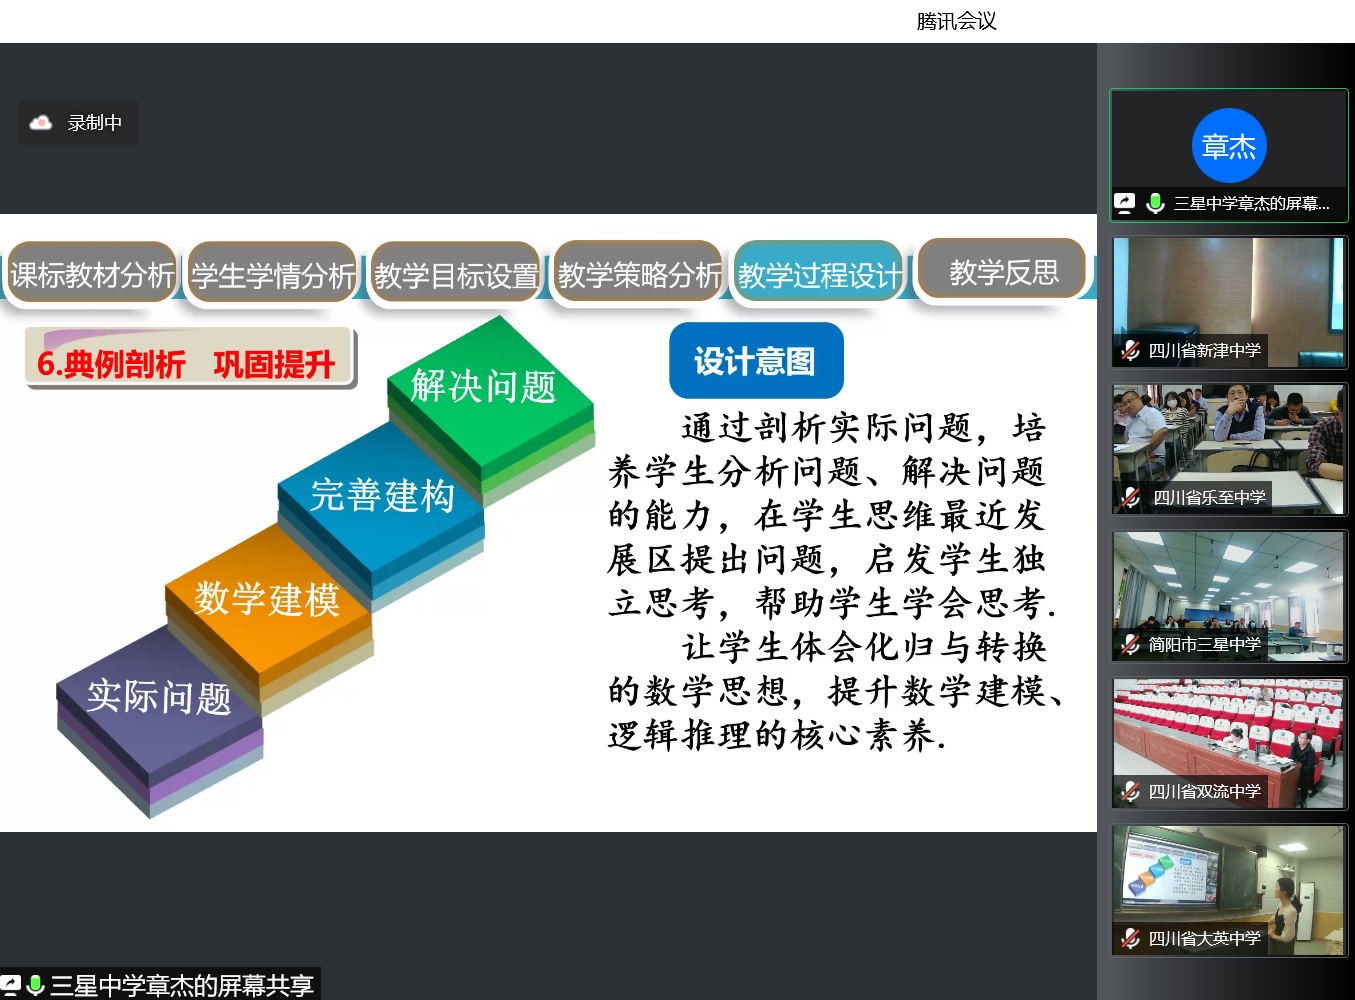Click the 章杰 blue avatar circle

pos(1229,146)
